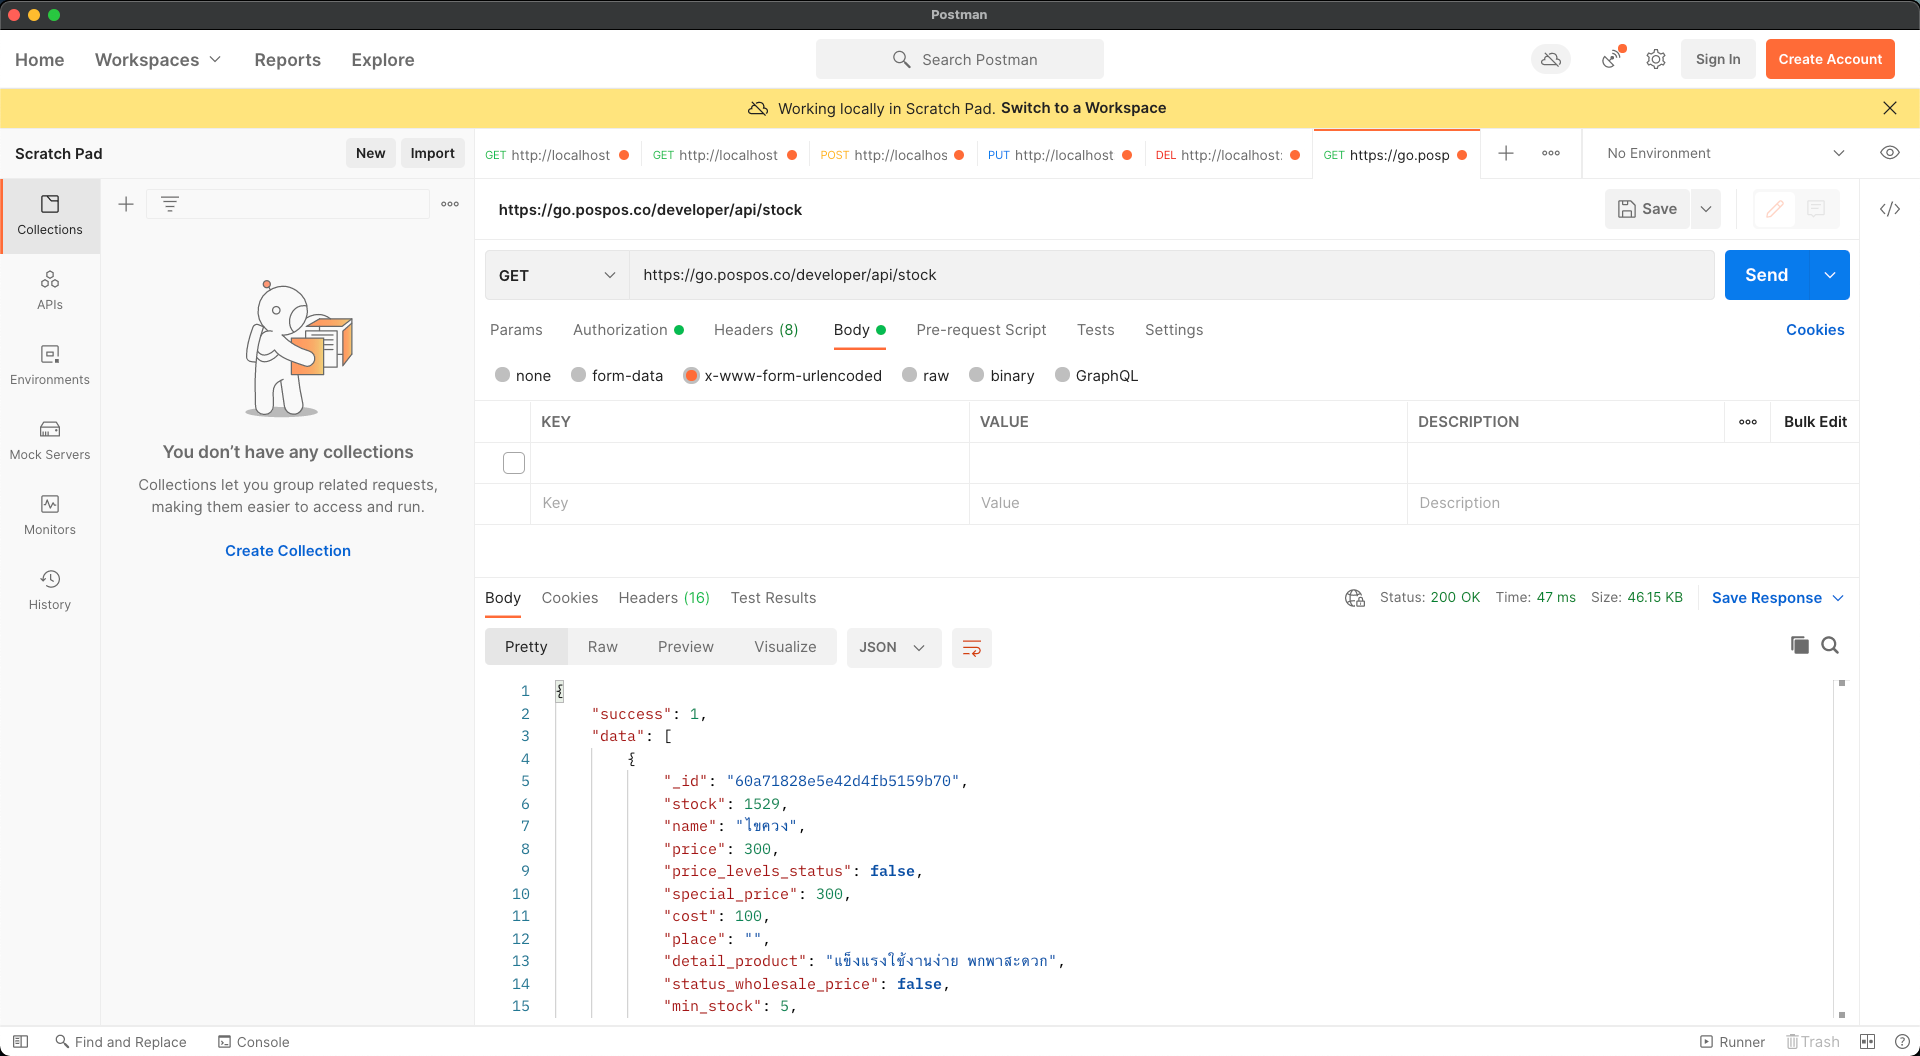
Task: Click the request URL input field
Action: click(x=1170, y=275)
